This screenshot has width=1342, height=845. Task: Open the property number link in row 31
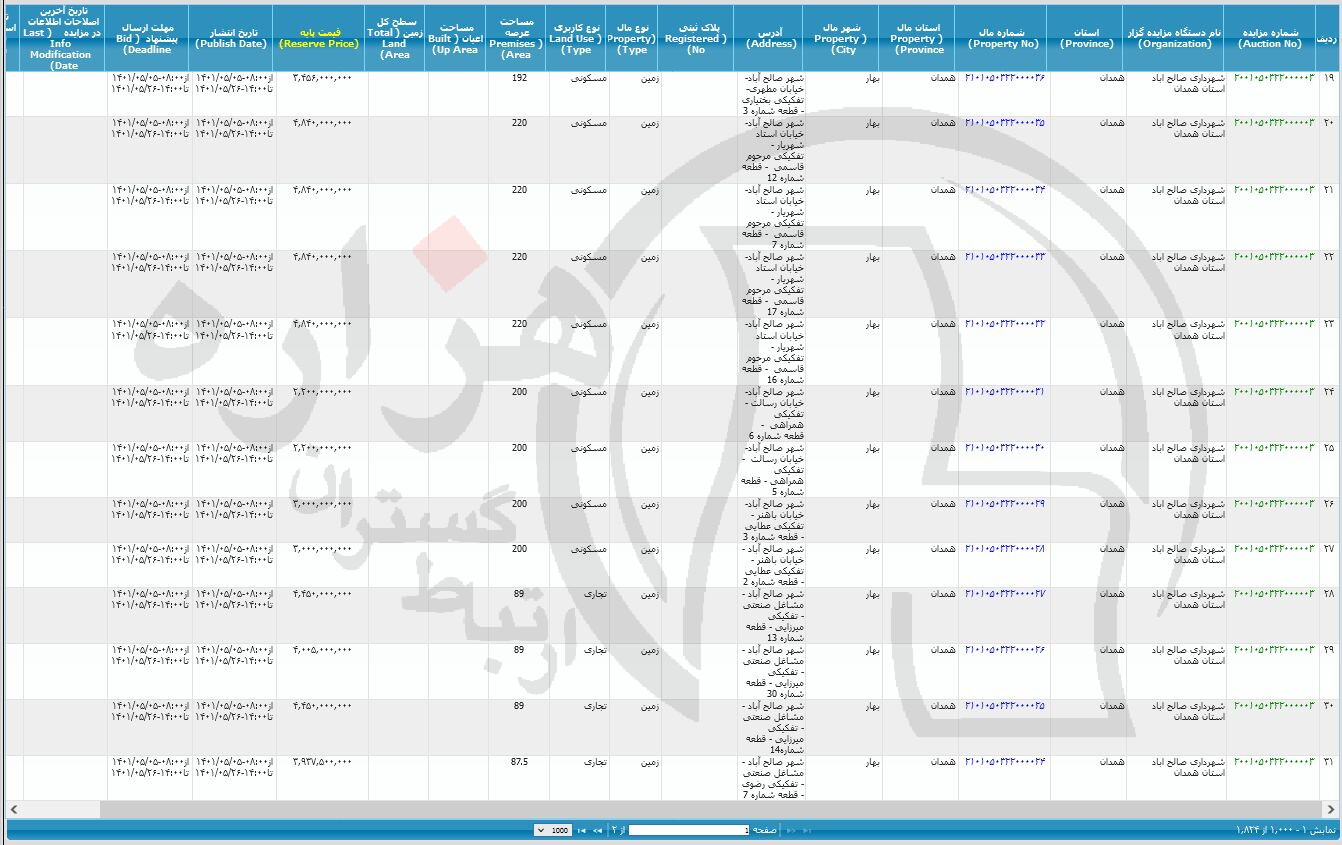coord(1004,761)
